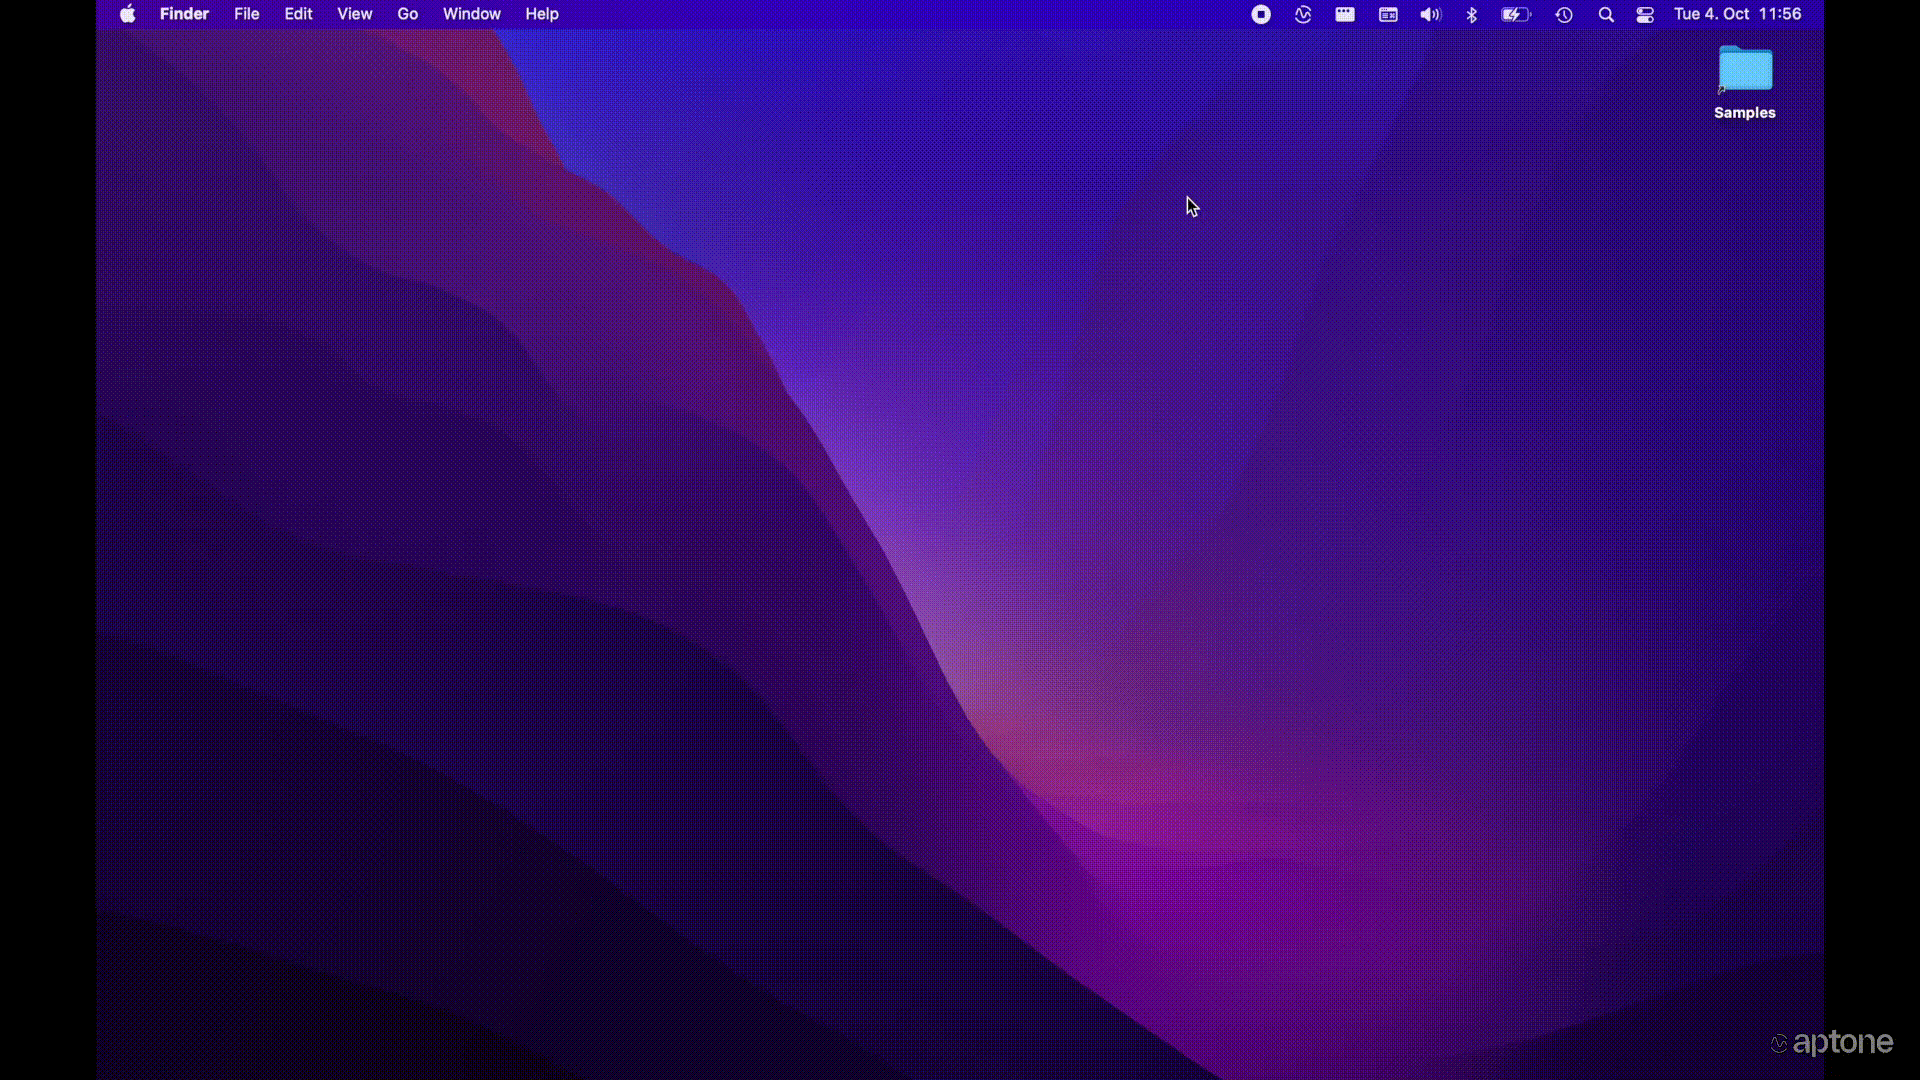The image size is (1920, 1080).
Task: Open the File menu
Action: coord(247,14)
